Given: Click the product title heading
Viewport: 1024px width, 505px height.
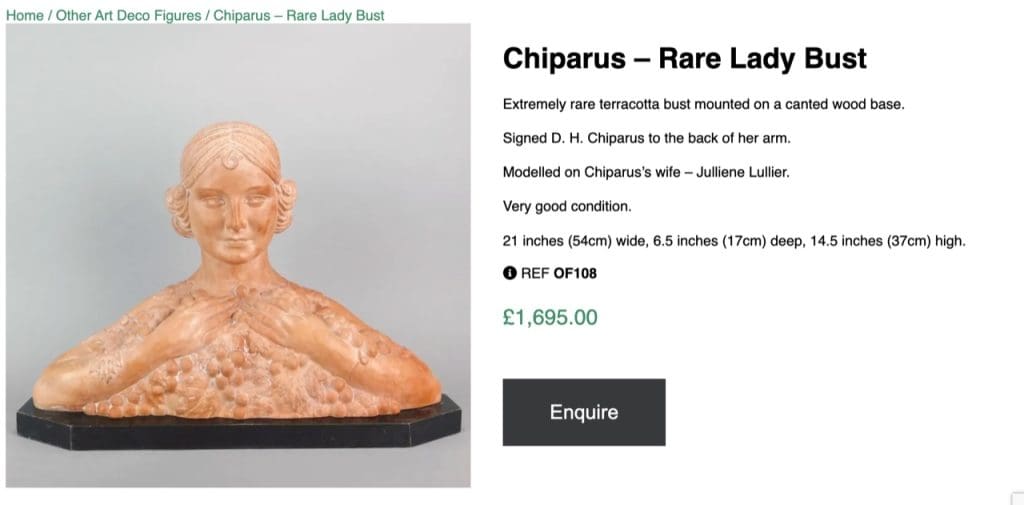Looking at the screenshot, I should point(684,58).
